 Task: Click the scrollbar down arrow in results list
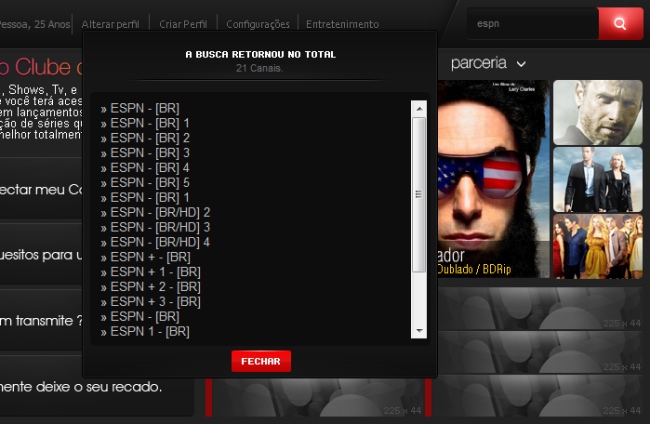(419, 331)
